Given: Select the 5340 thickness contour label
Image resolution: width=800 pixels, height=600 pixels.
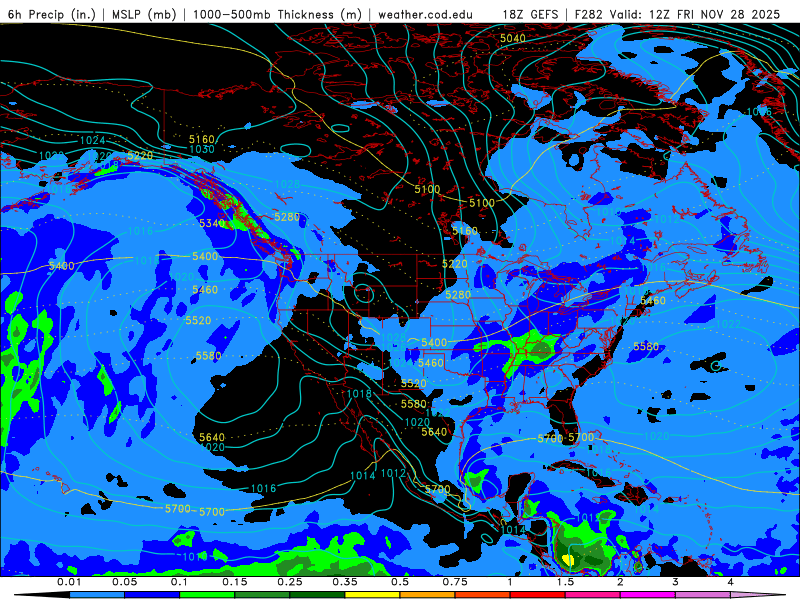Looking at the screenshot, I should [x=212, y=223].
